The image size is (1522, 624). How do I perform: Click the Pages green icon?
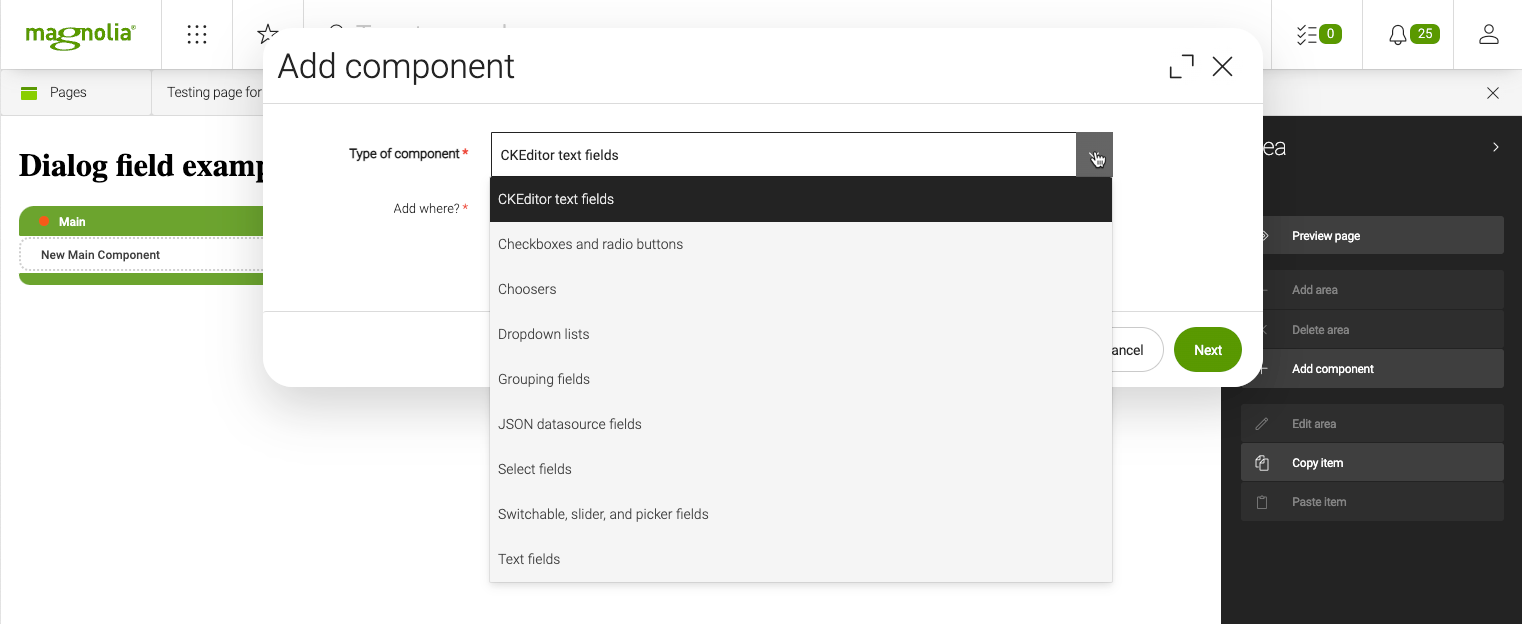click(29, 93)
